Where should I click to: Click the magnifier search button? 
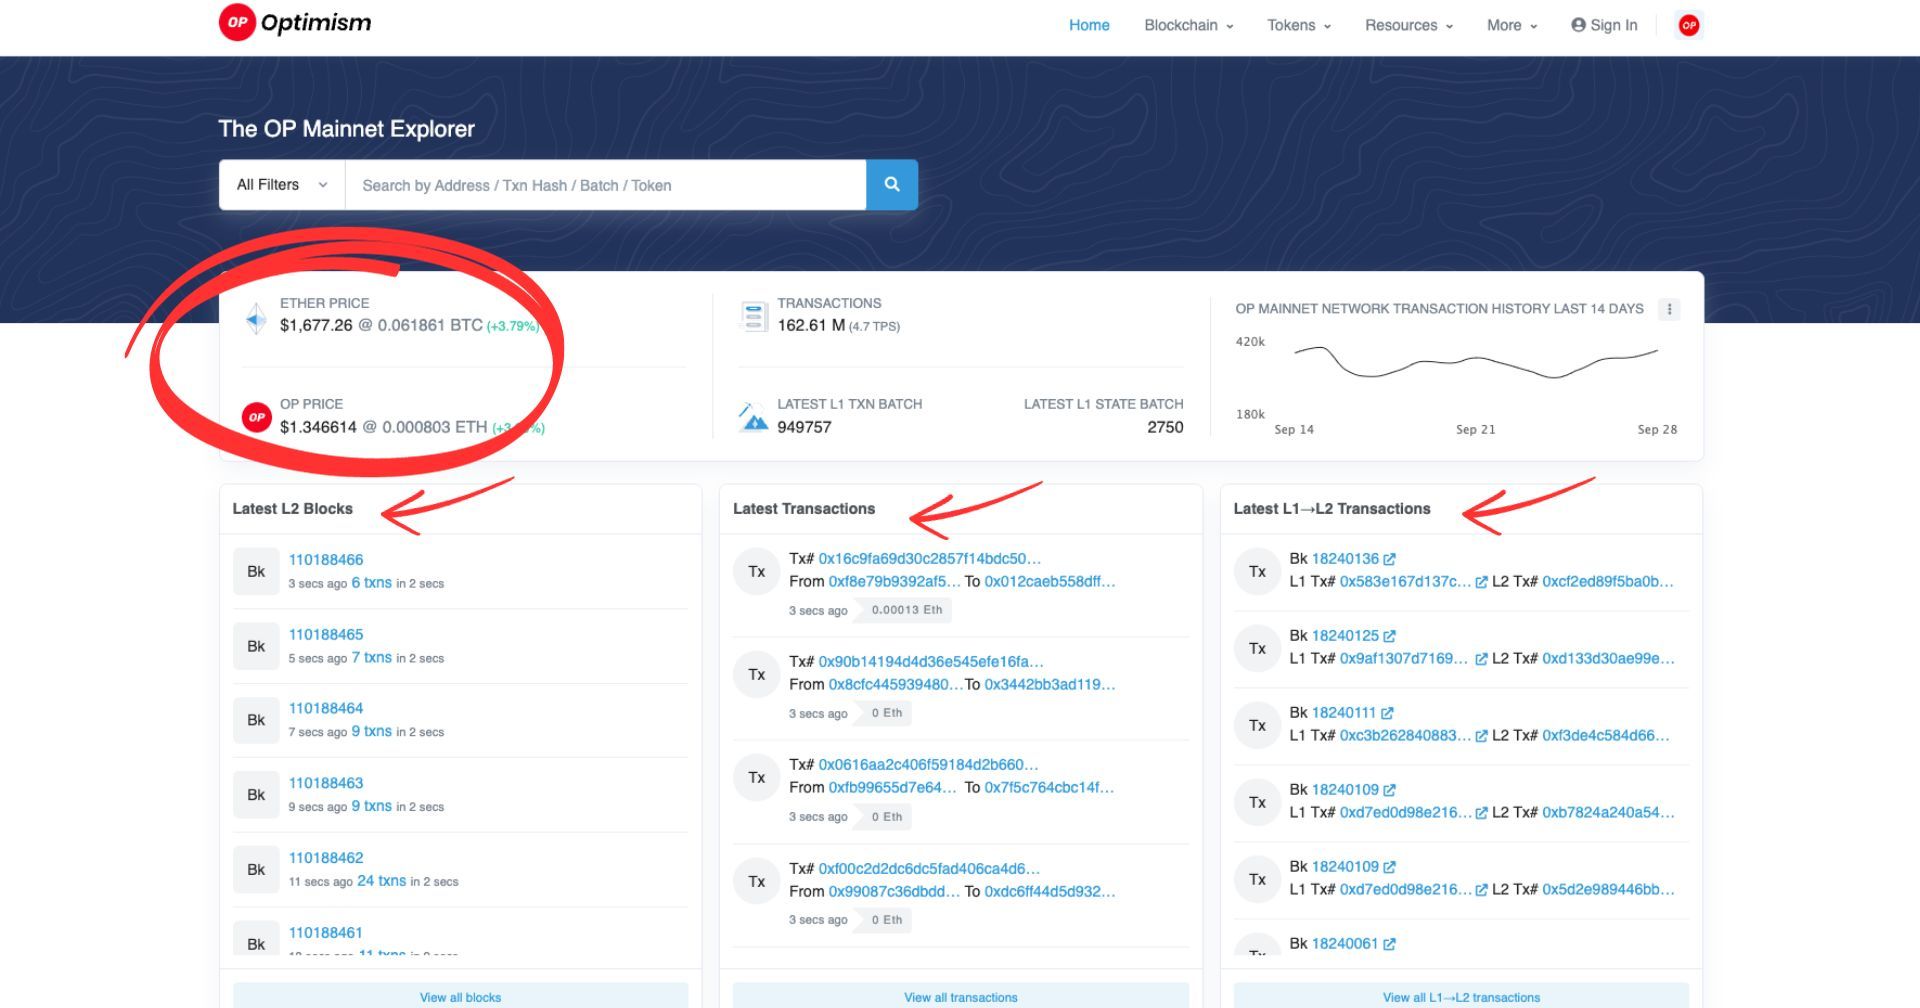[x=892, y=185]
